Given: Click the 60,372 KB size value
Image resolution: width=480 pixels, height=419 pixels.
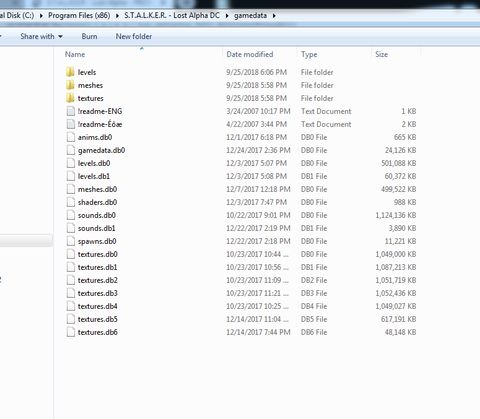Looking at the screenshot, I should click(x=400, y=176).
